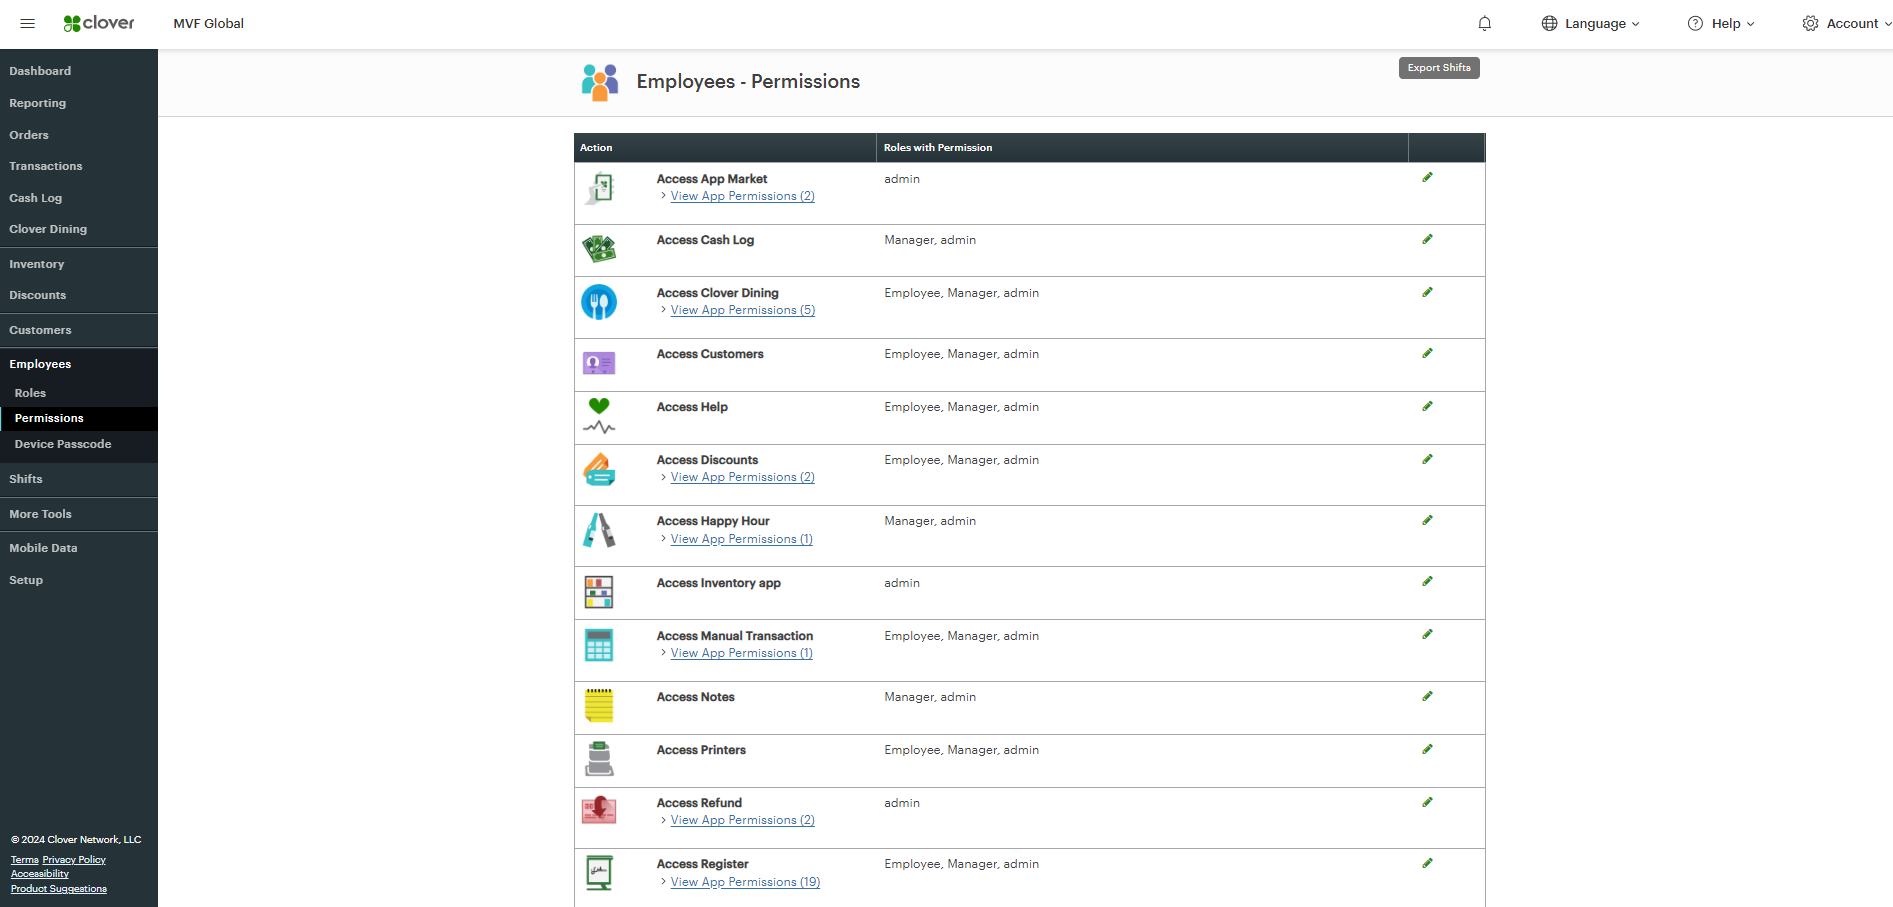Select the Access Manual Transaction calculator icon
This screenshot has width=1893, height=907.
(599, 645)
